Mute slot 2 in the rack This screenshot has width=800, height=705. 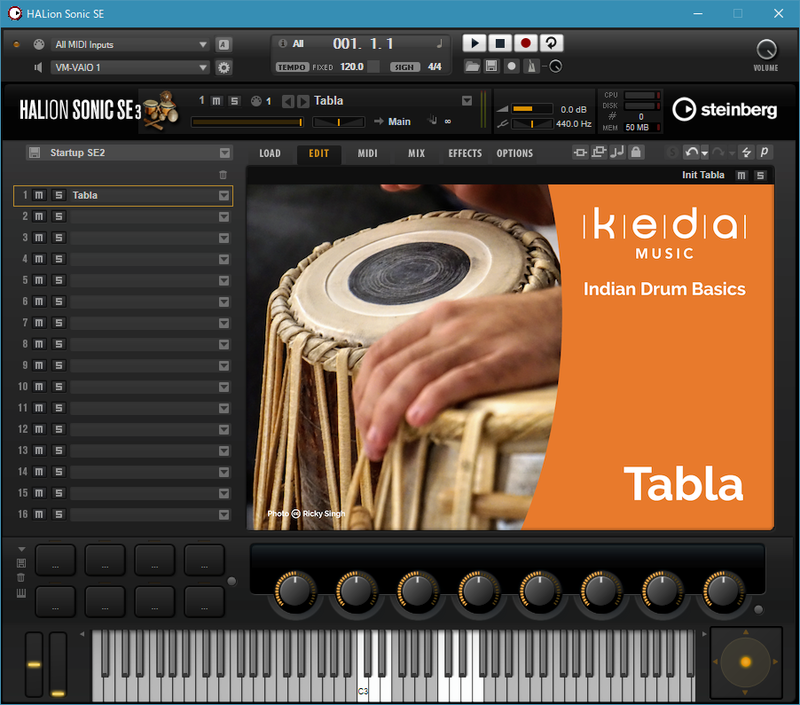click(39, 217)
